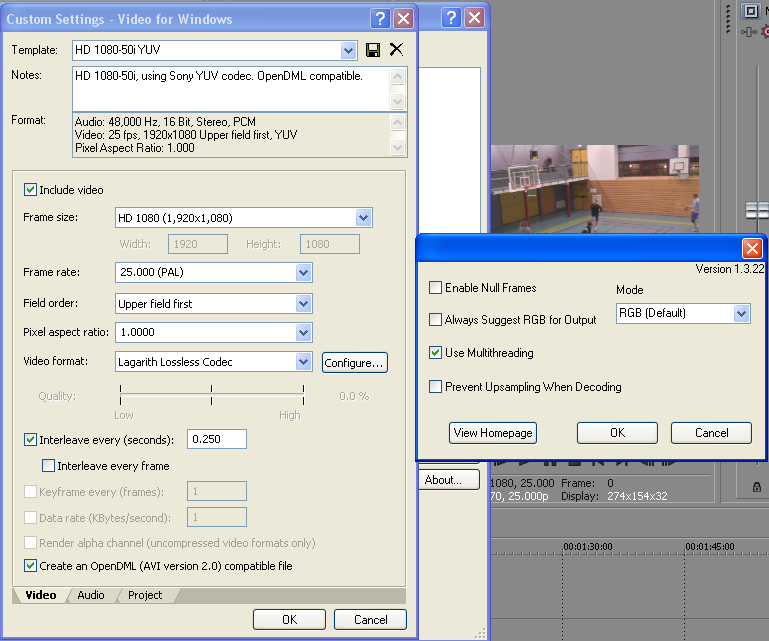
Task: Switch to the Audio tab
Action: coord(90,595)
